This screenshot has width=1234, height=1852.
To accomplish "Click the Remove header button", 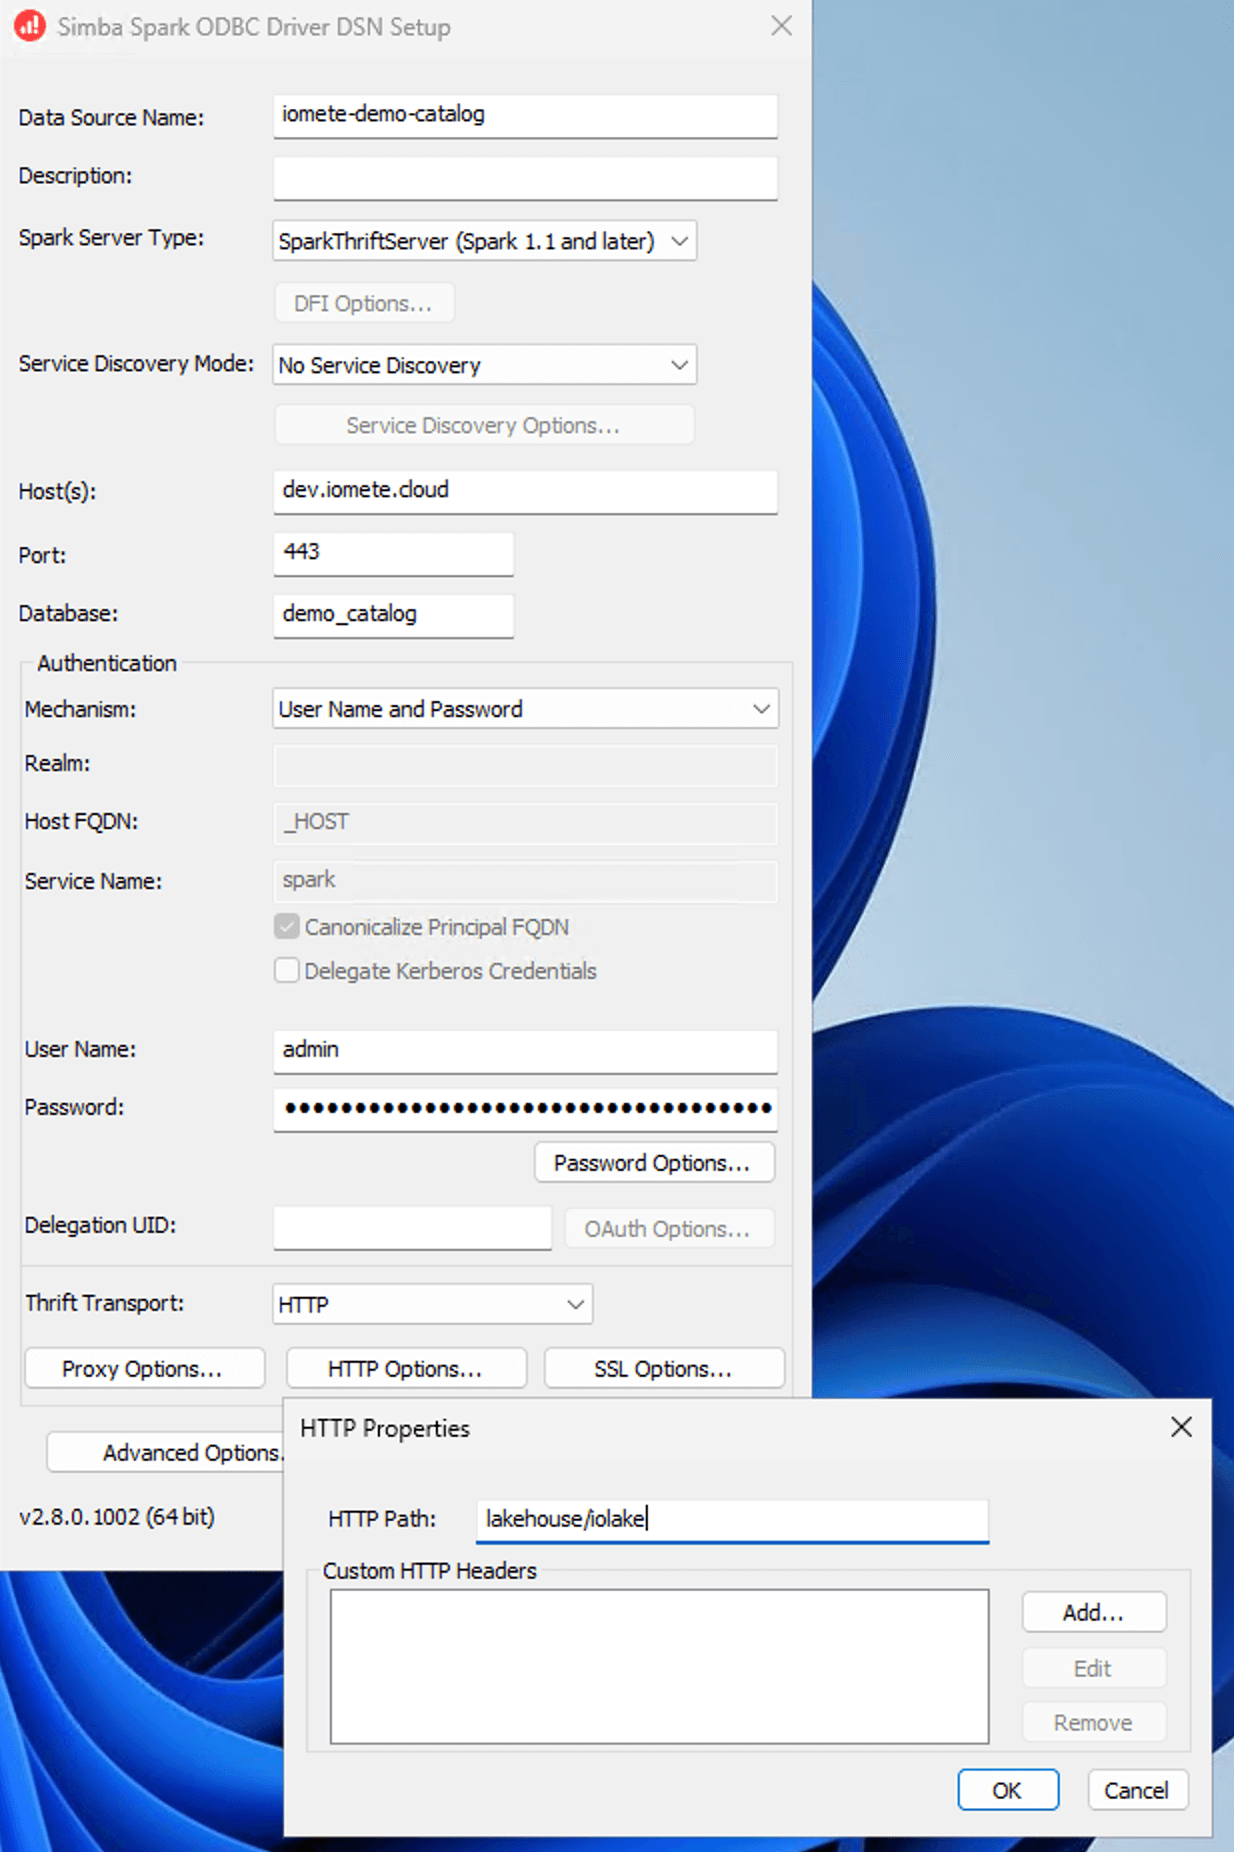I will coord(1094,1722).
